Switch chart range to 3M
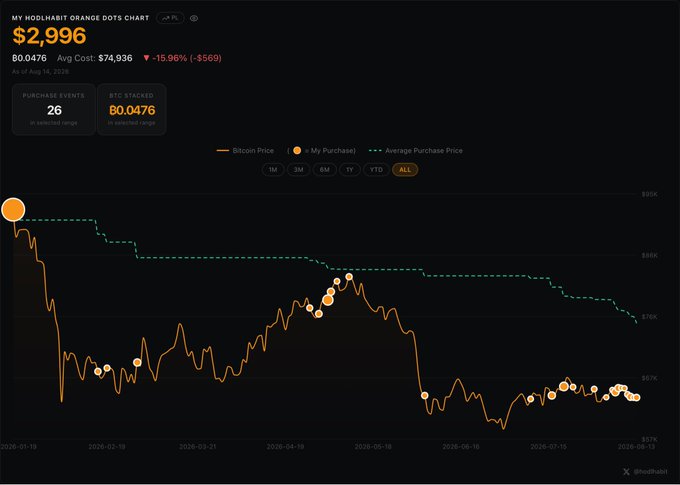680x485 pixels. [x=298, y=170]
